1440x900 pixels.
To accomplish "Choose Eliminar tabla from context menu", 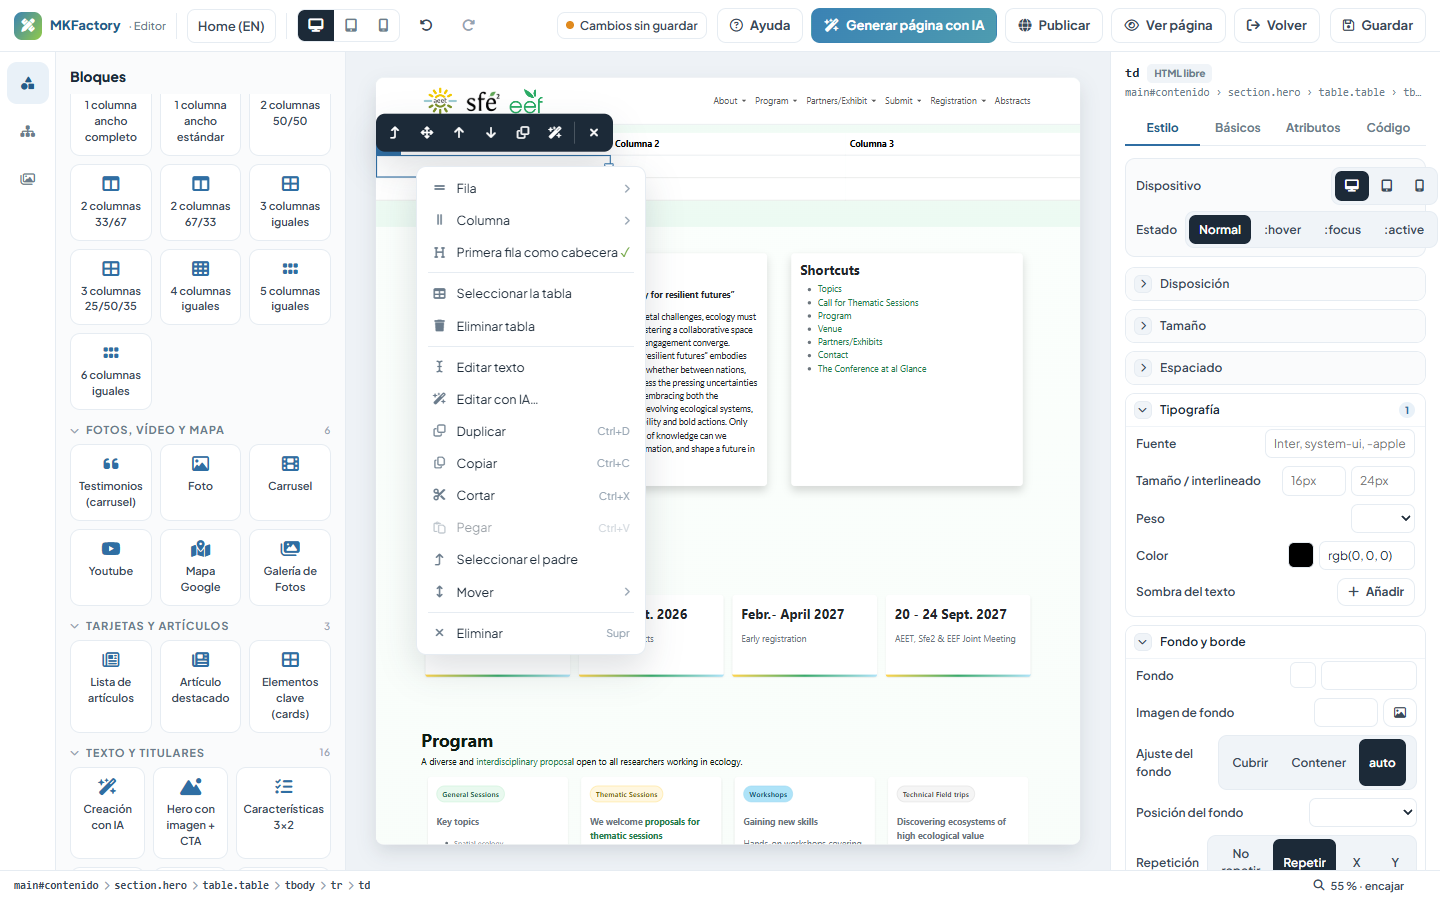I will click(531, 326).
